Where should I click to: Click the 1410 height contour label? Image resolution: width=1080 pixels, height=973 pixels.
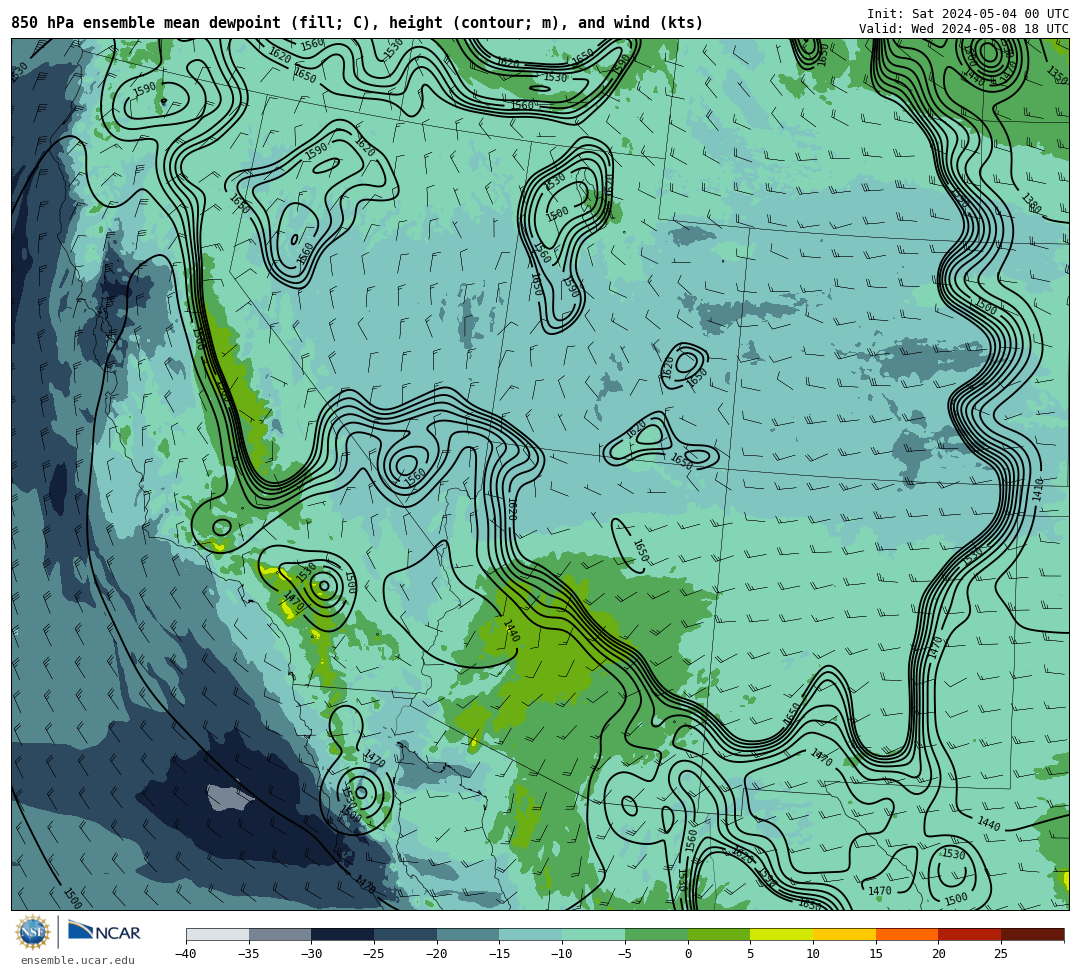pos(1038,489)
